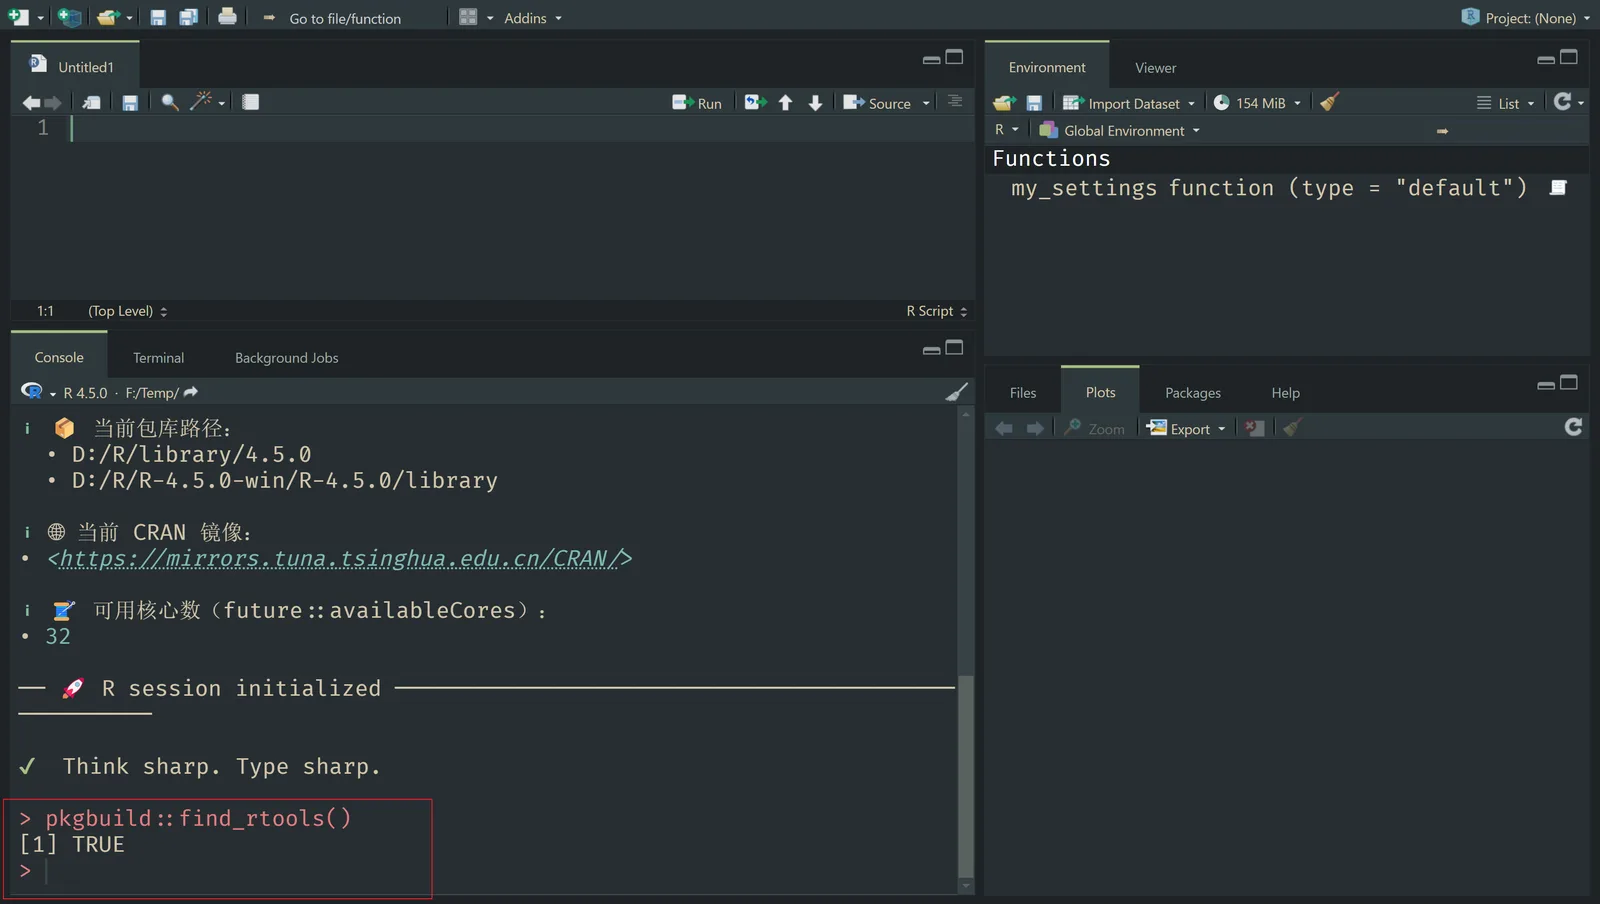
Task: Open the Global Environment selector
Action: pos(1119,130)
